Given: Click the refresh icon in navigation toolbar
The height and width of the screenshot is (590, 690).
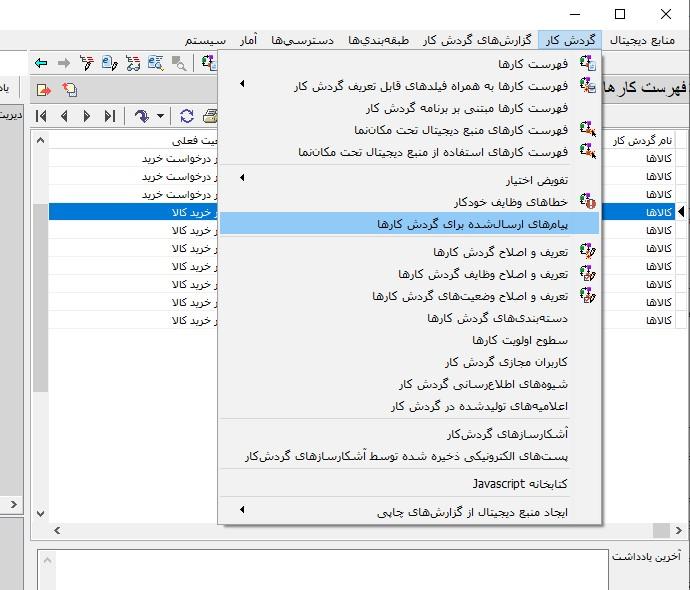Looking at the screenshot, I should click(187, 116).
